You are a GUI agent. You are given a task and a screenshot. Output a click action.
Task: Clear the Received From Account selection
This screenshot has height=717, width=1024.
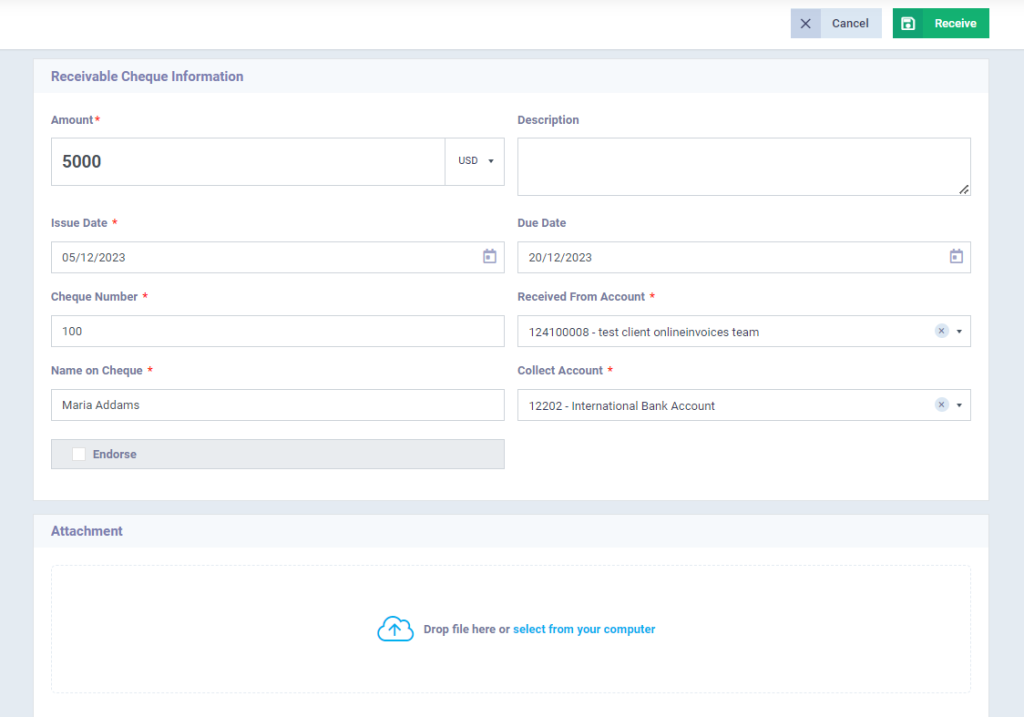[940, 330]
